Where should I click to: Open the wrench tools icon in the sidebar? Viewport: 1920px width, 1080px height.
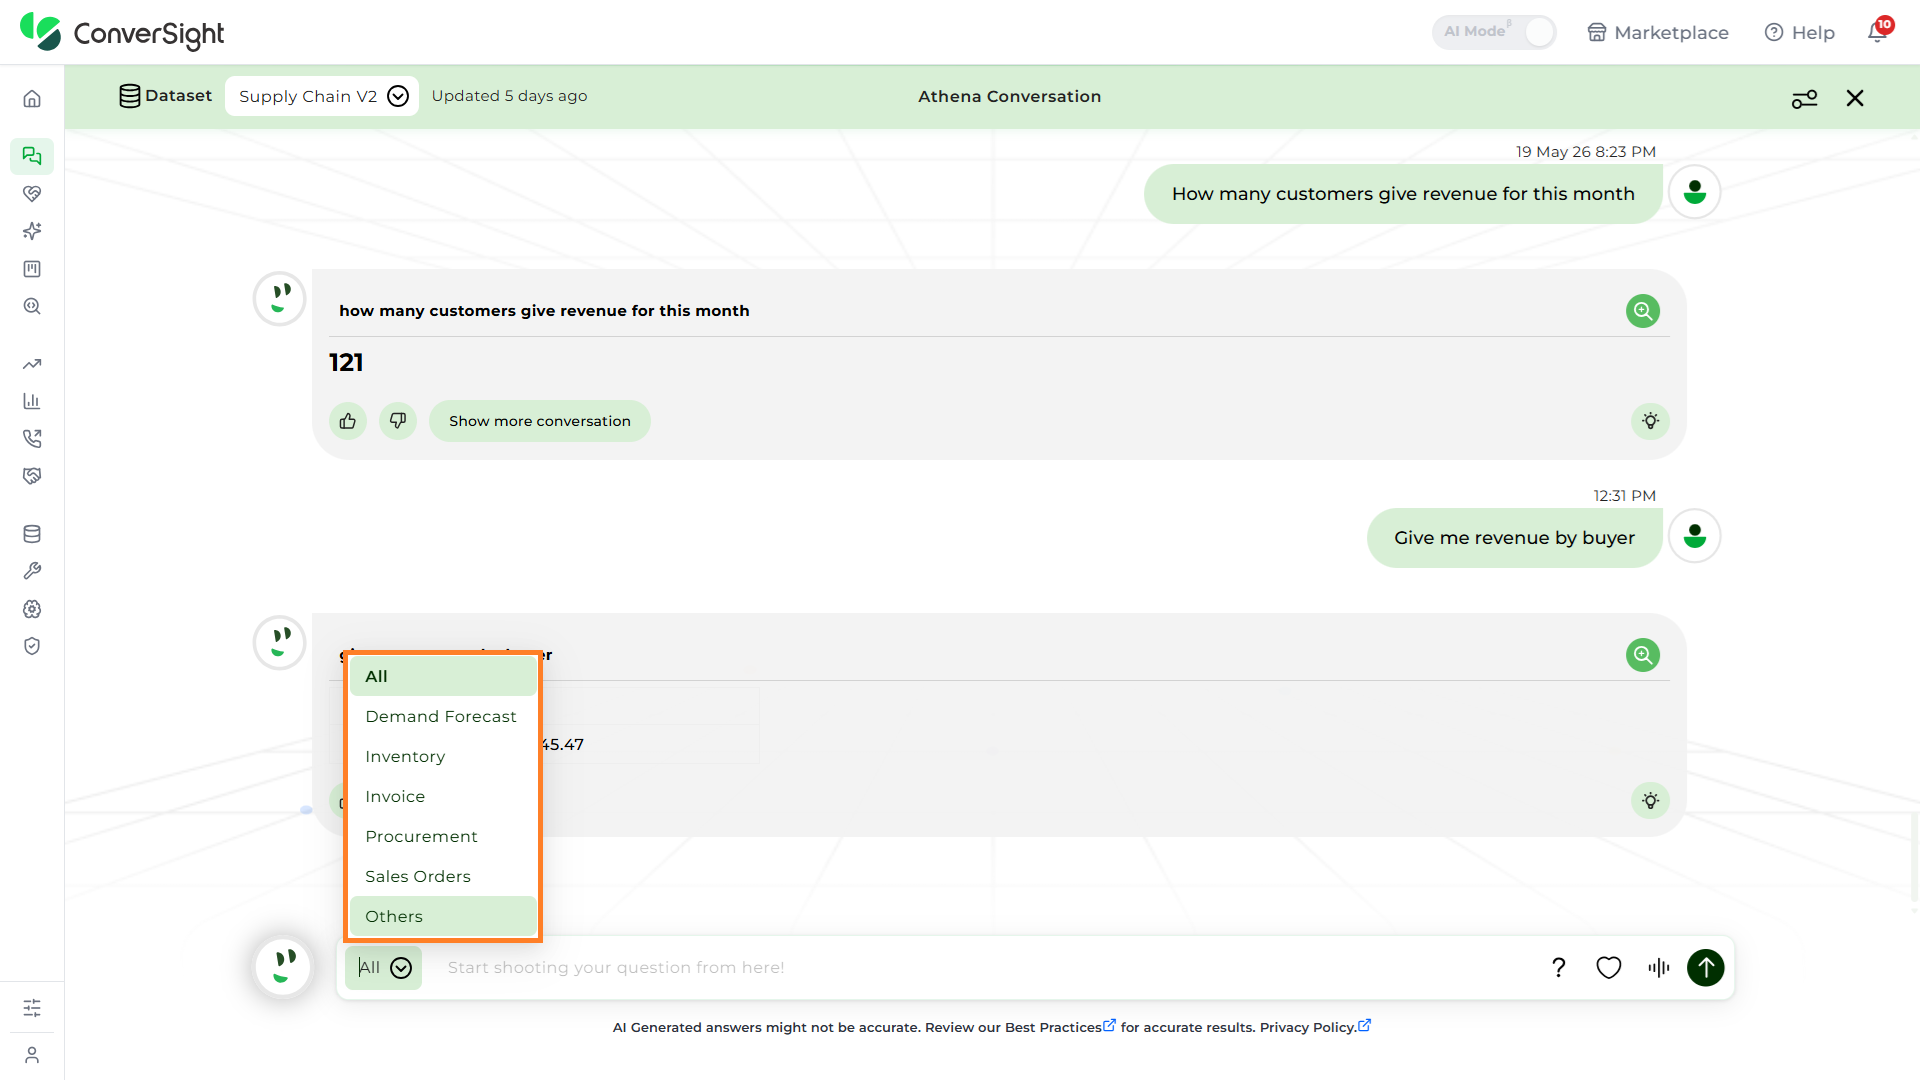pyautogui.click(x=32, y=571)
